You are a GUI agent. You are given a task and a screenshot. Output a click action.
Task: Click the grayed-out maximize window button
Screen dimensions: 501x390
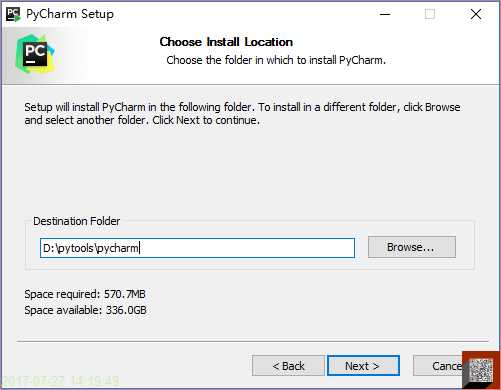[430, 14]
